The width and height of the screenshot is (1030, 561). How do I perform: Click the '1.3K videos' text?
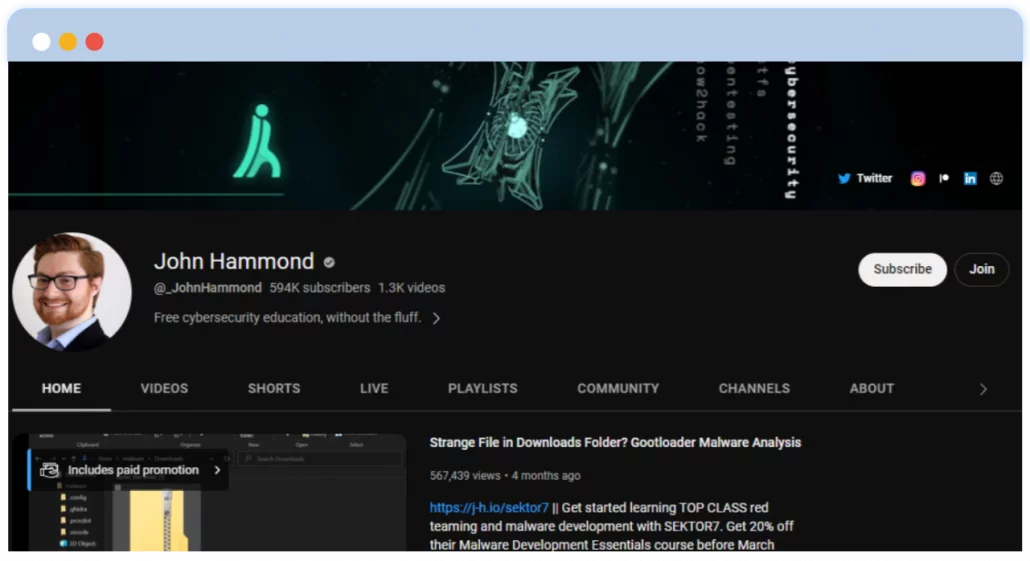pos(411,288)
